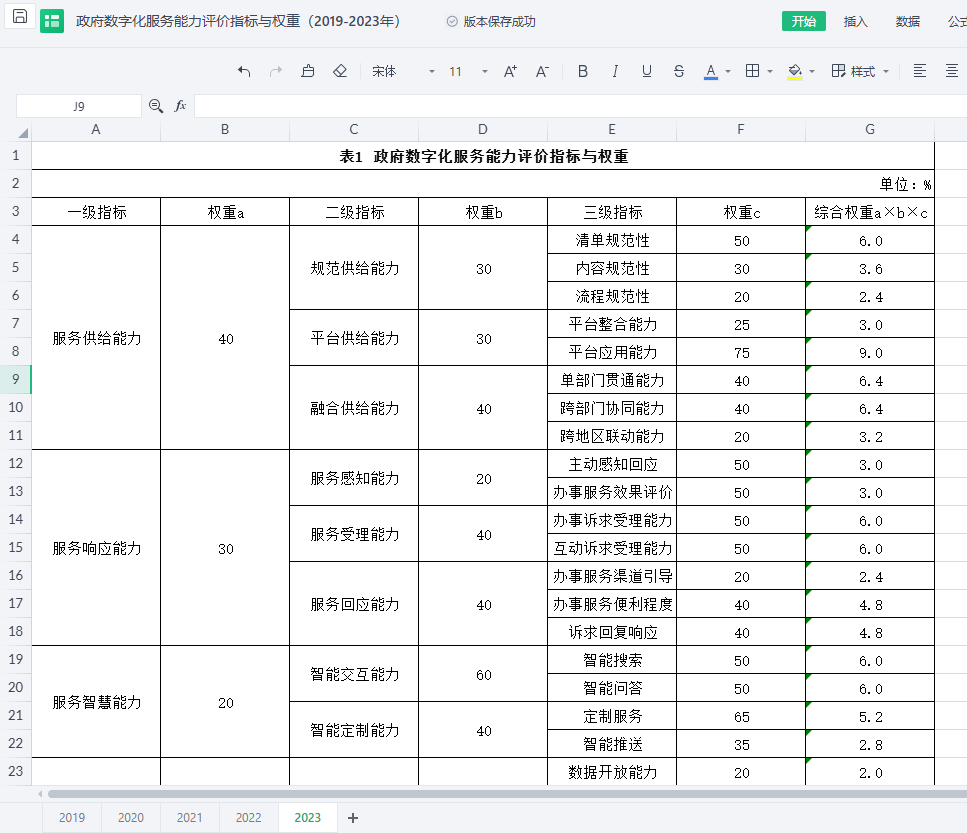Add a new sheet with plus button

click(x=352, y=817)
